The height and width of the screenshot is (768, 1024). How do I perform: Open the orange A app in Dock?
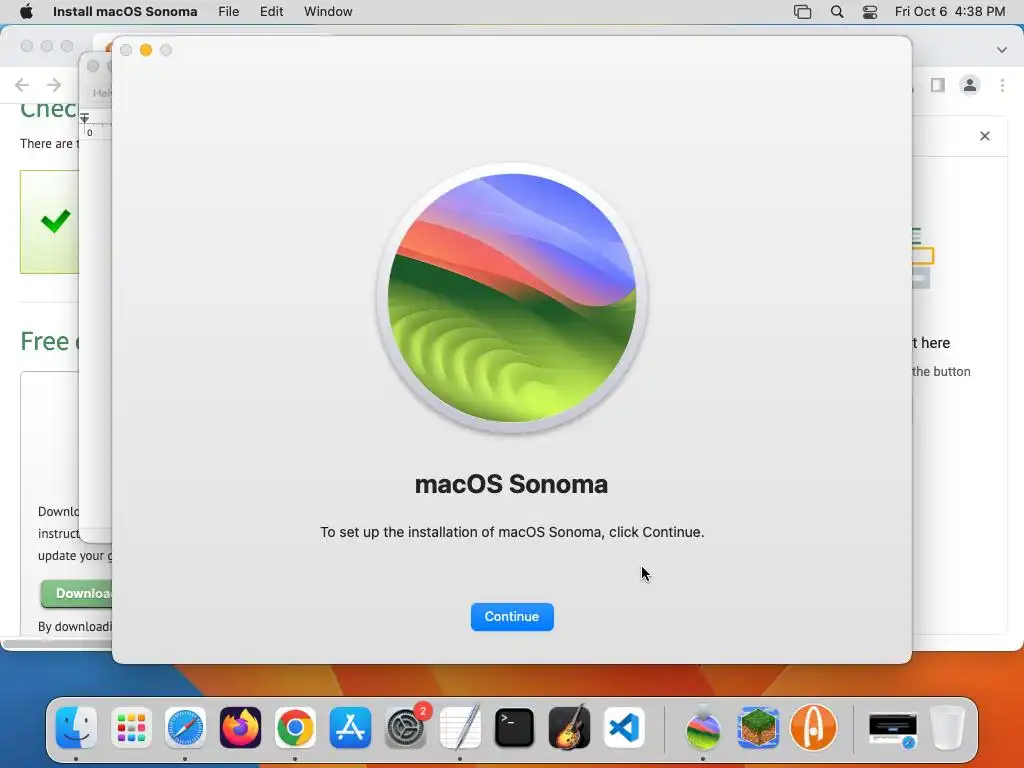click(813, 727)
